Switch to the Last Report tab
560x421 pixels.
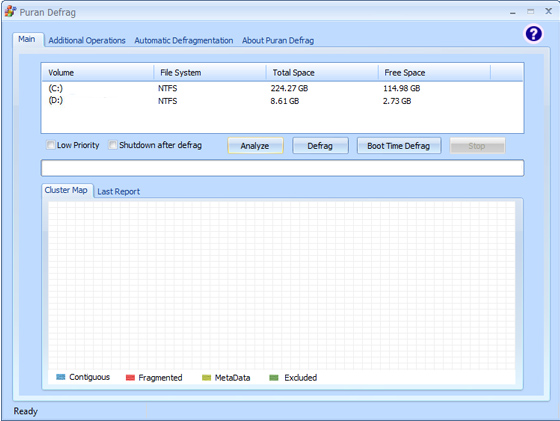pos(118,191)
